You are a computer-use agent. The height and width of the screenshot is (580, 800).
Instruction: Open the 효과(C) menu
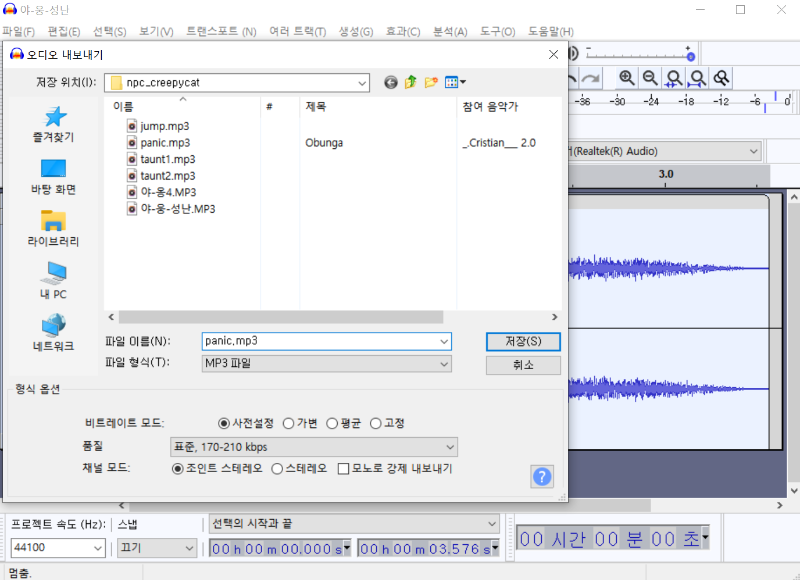(x=403, y=32)
